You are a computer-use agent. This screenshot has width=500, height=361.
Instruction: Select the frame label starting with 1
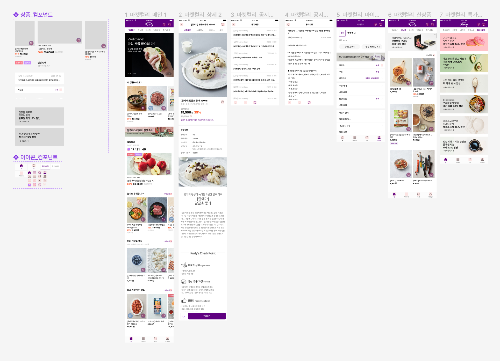146,15
